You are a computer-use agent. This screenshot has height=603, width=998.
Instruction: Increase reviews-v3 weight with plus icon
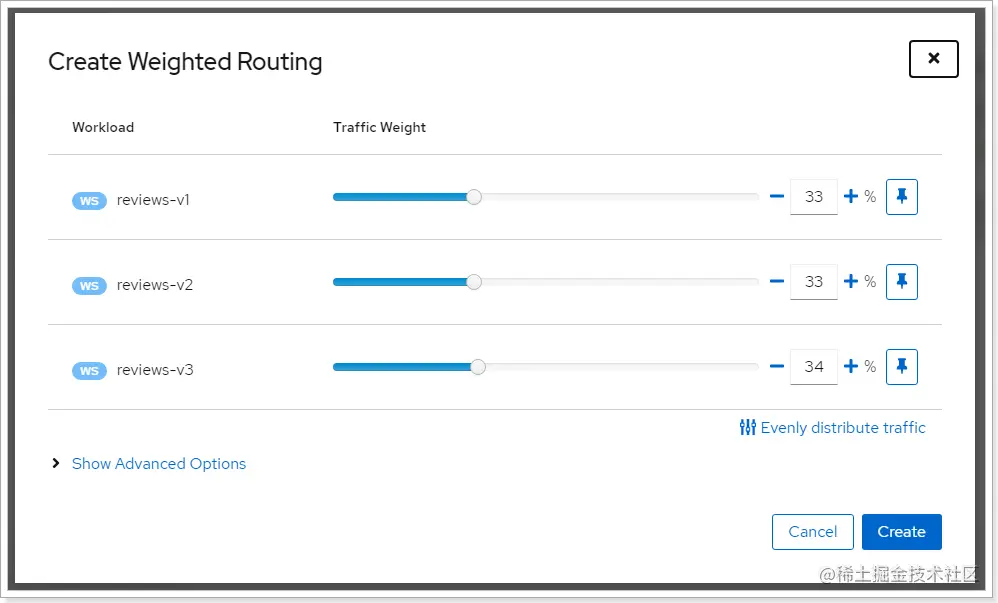point(851,367)
